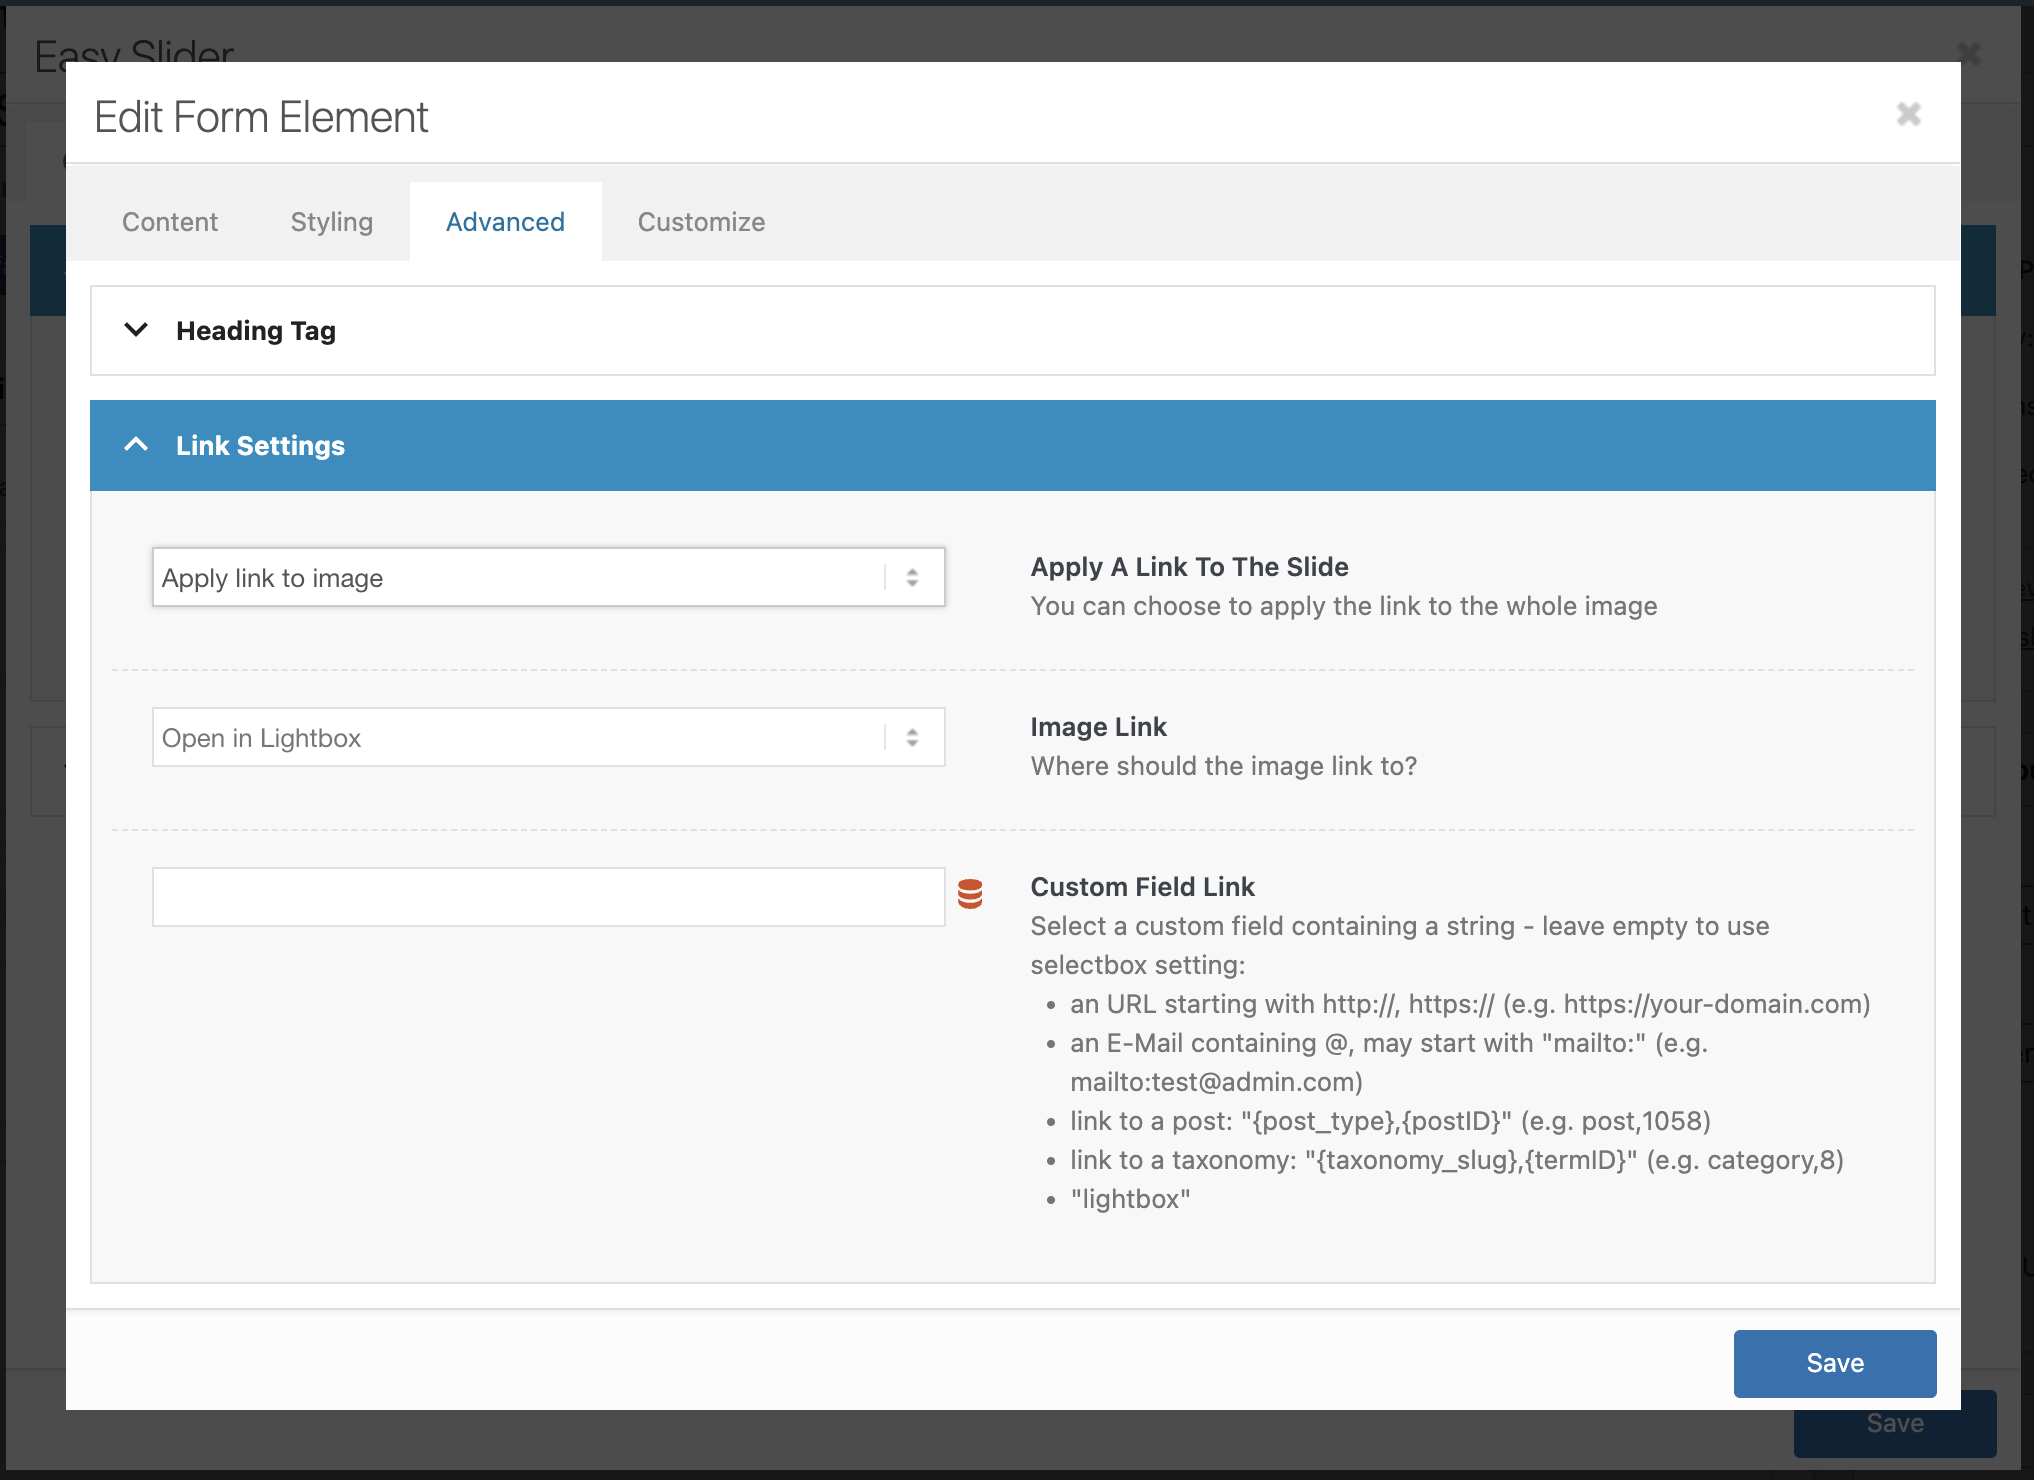This screenshot has height=1480, width=2034.
Task: Switch to the Content tab
Action: coord(170,222)
